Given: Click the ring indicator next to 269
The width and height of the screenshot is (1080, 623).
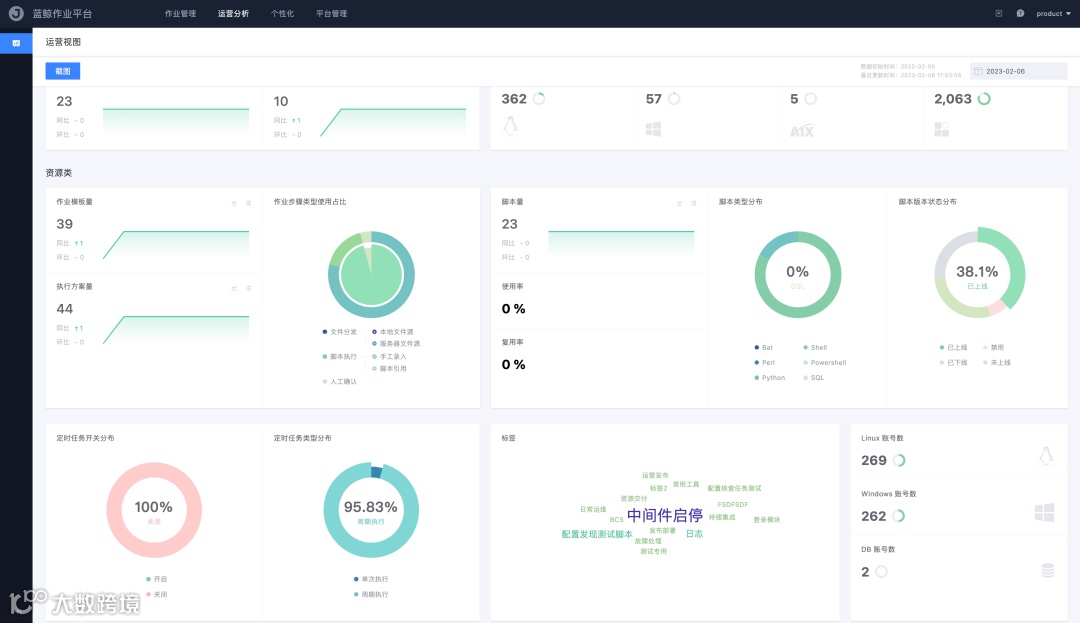Looking at the screenshot, I should (899, 460).
